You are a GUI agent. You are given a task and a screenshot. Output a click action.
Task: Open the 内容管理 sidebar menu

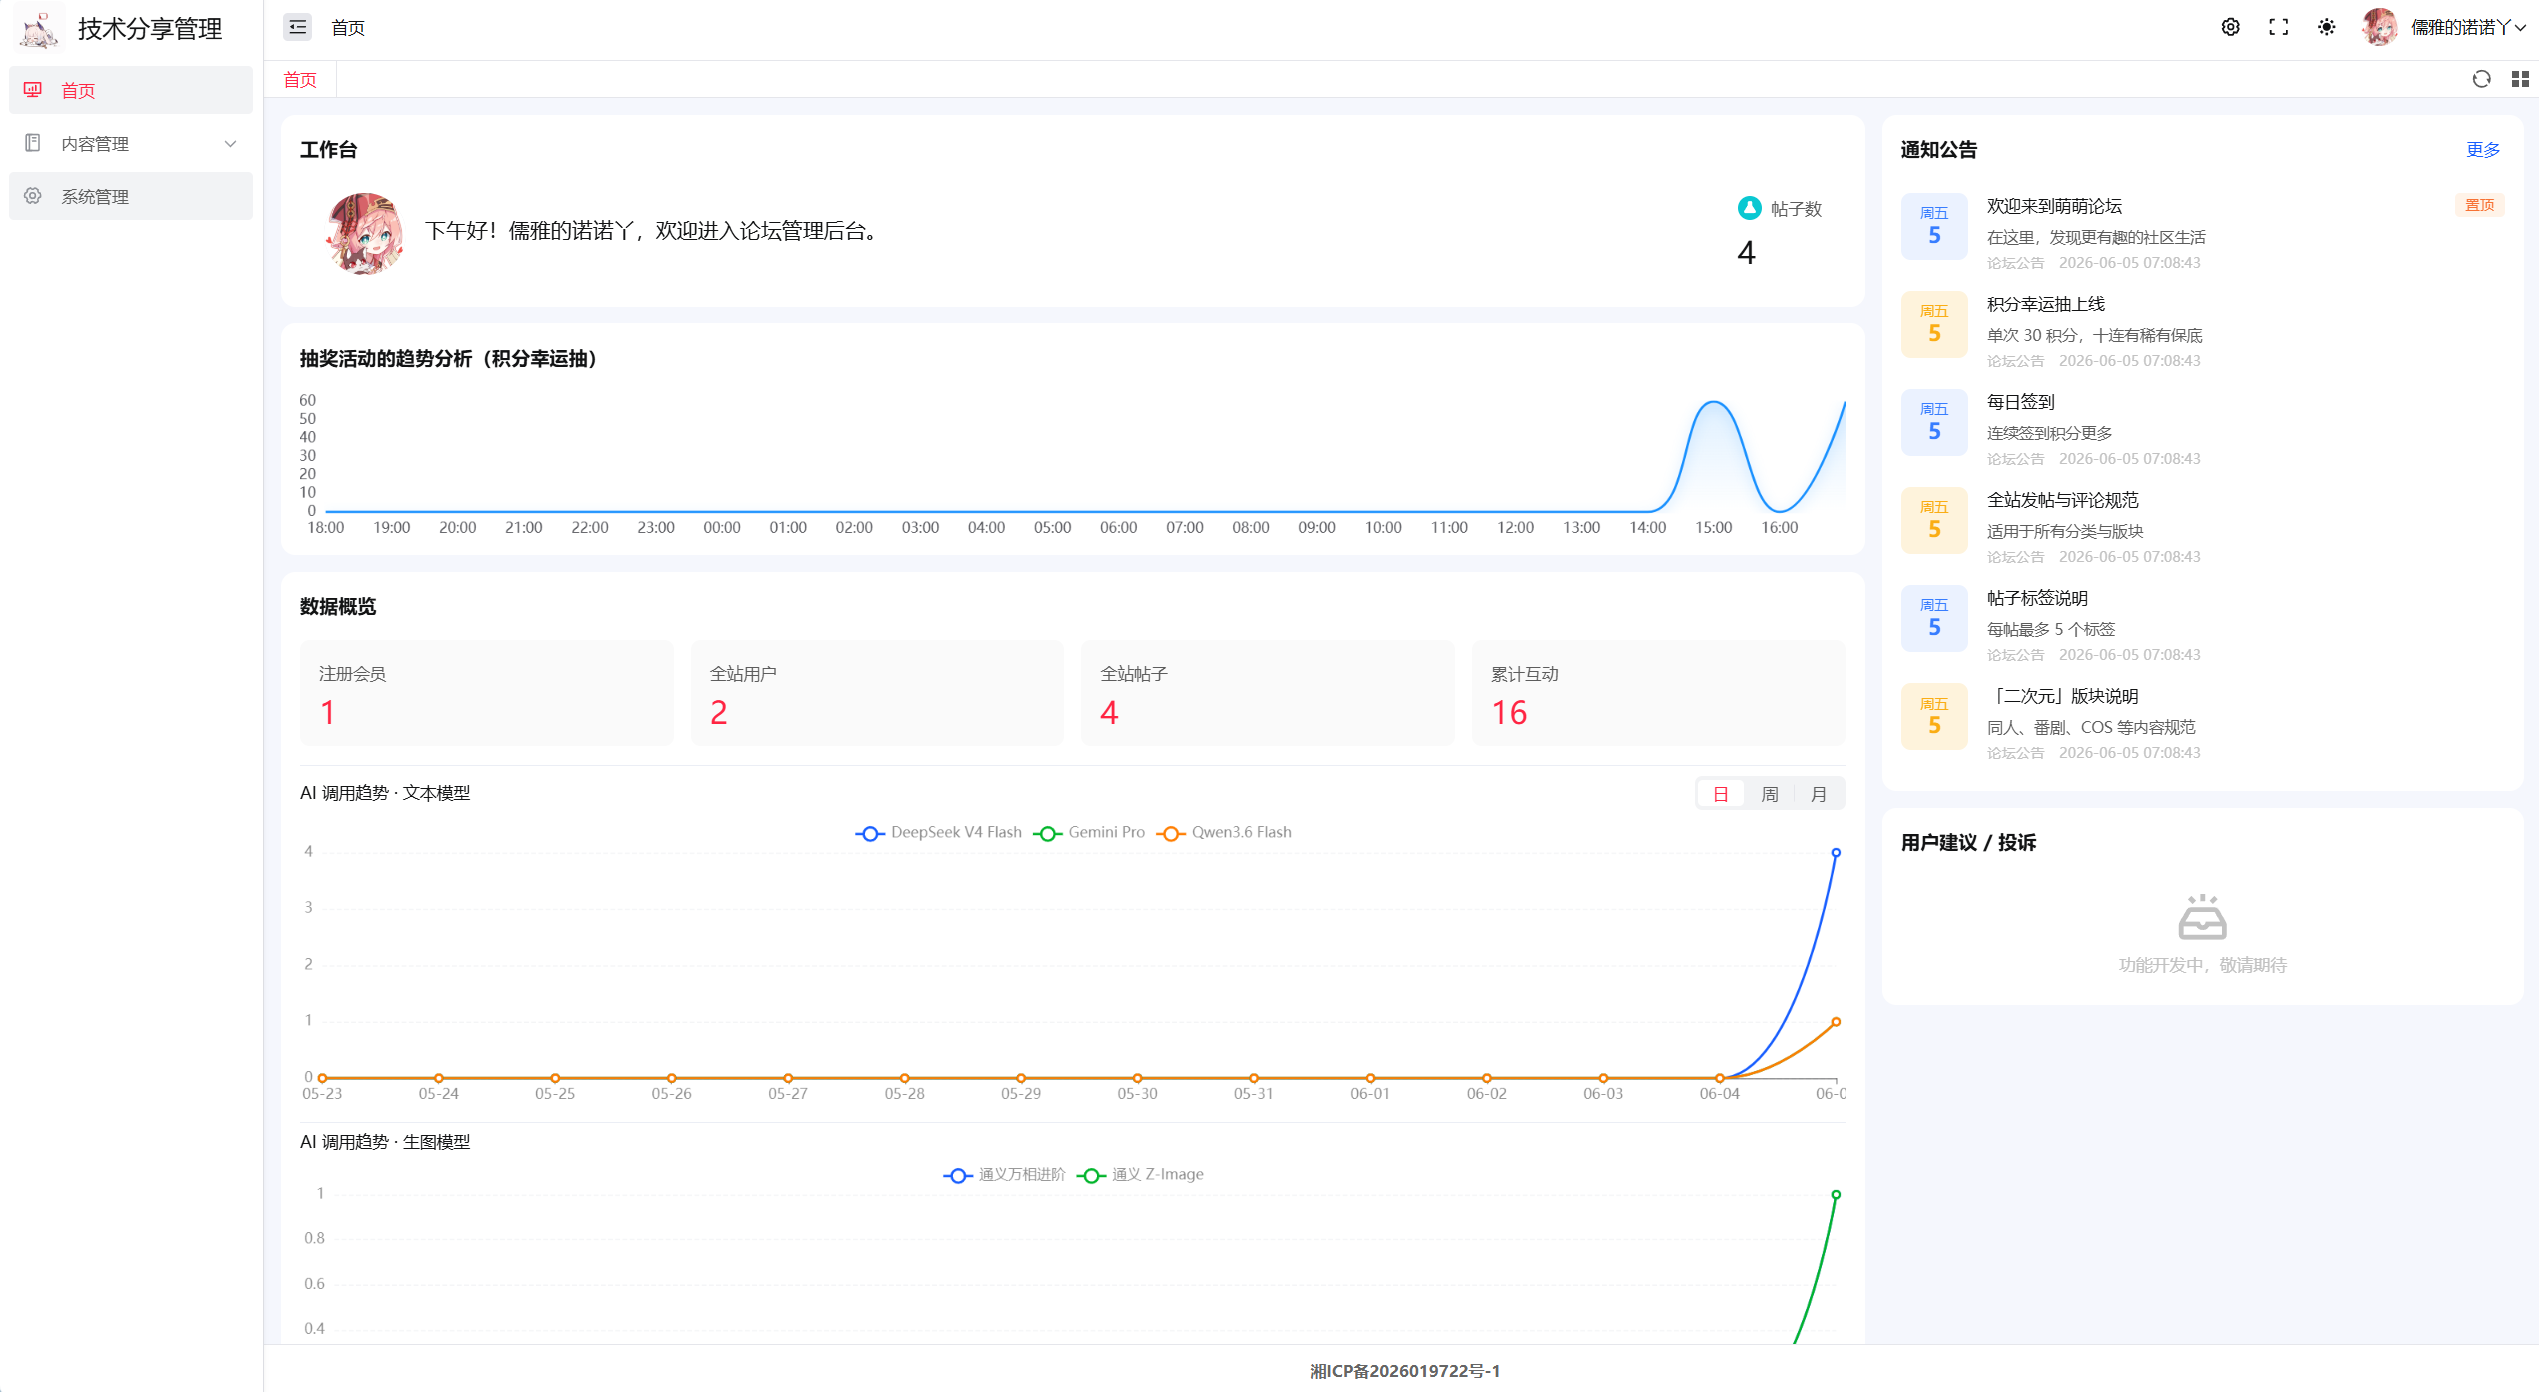click(x=130, y=144)
